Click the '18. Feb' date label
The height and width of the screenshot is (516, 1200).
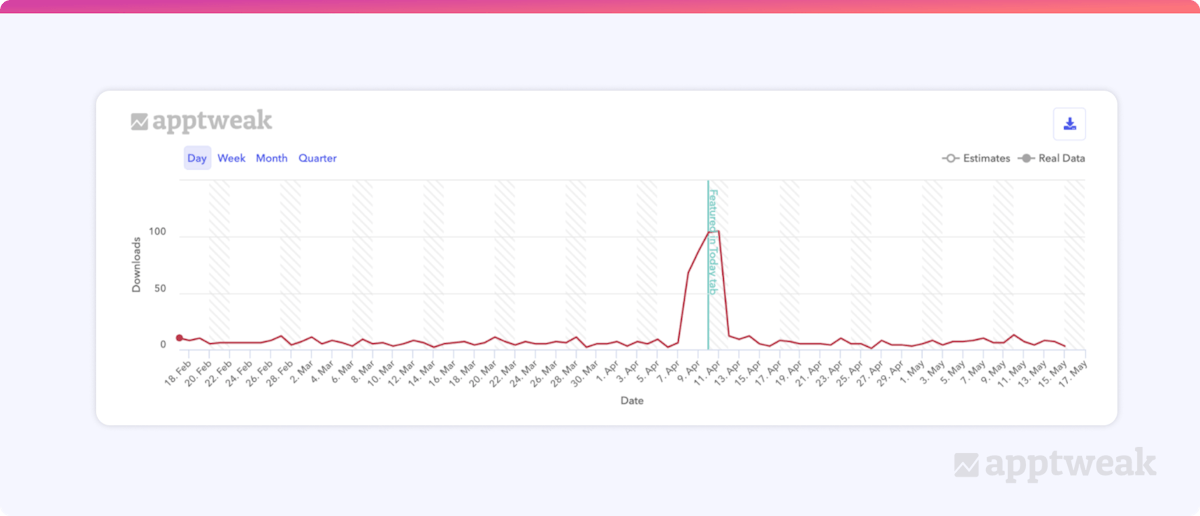176,373
